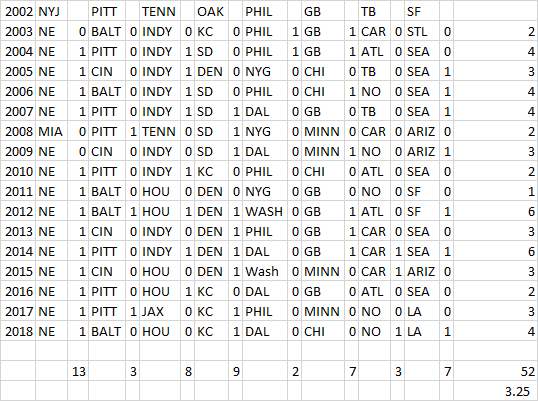Screen dimensions: 538x401
Task: Select the WASH cell in 2012 row
Action: (265, 212)
